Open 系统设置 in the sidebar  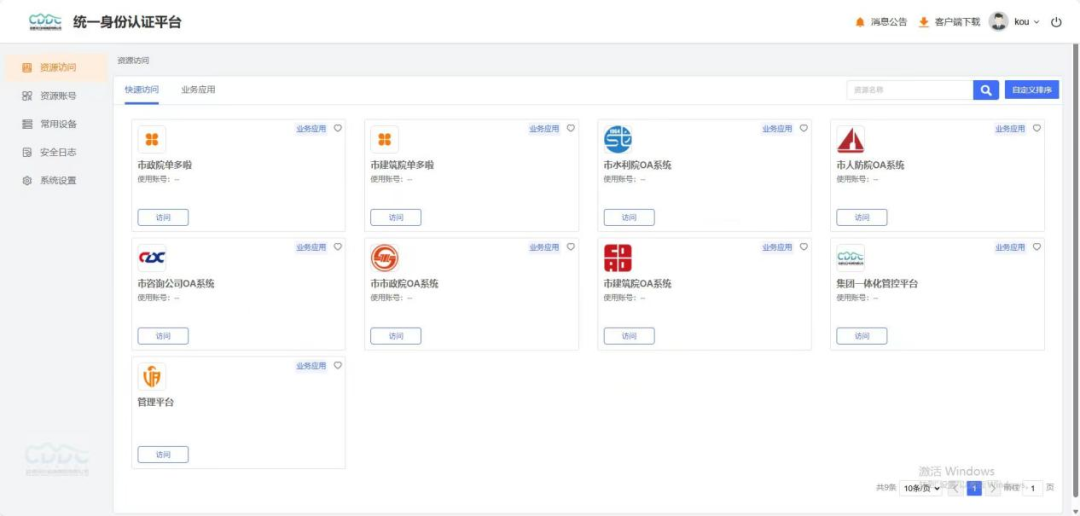pyautogui.click(x=57, y=181)
